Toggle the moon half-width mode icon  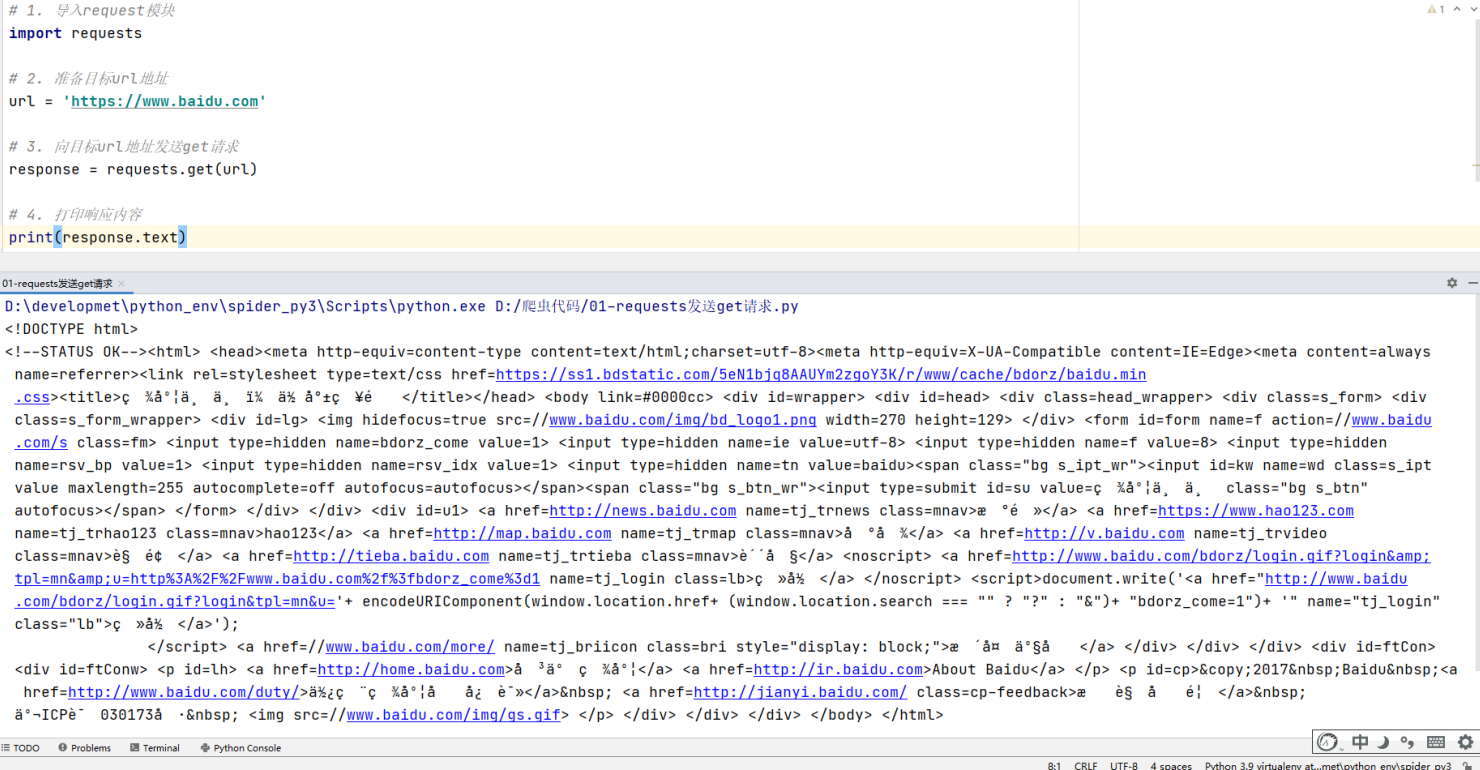[1384, 742]
